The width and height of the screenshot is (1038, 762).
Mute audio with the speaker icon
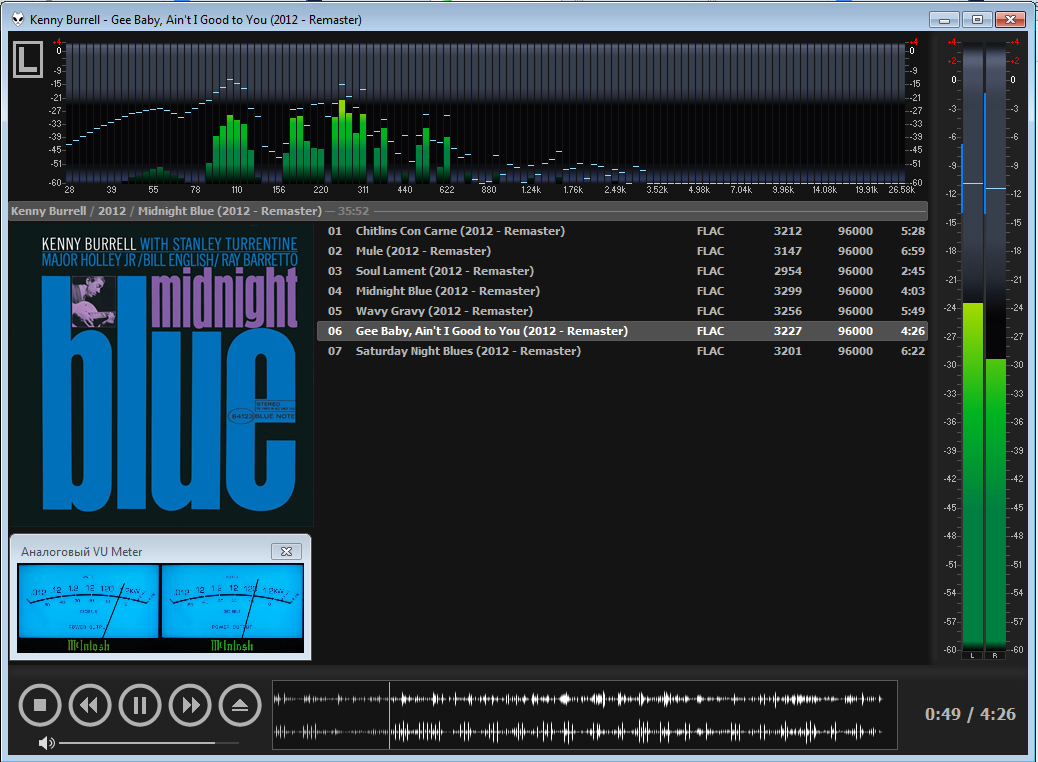46,743
